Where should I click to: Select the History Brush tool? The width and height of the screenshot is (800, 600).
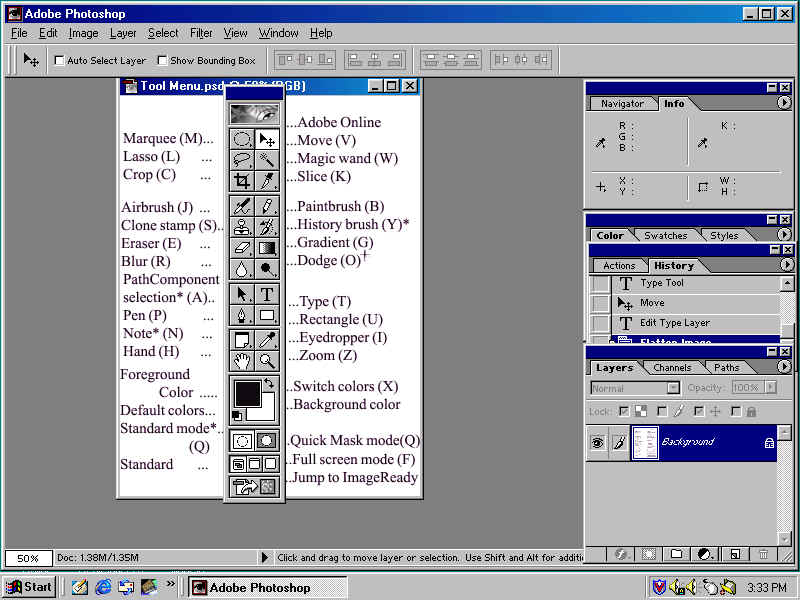click(x=267, y=227)
